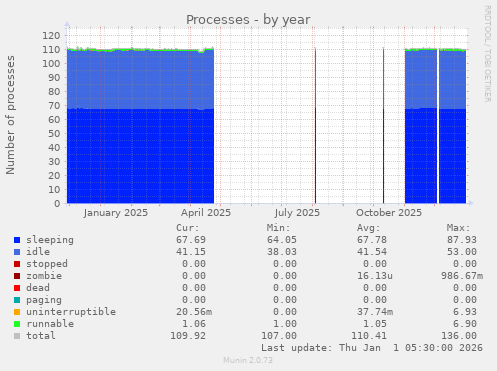Click runnable minimum value 1.00
The width and height of the screenshot is (497, 371).
tap(285, 324)
